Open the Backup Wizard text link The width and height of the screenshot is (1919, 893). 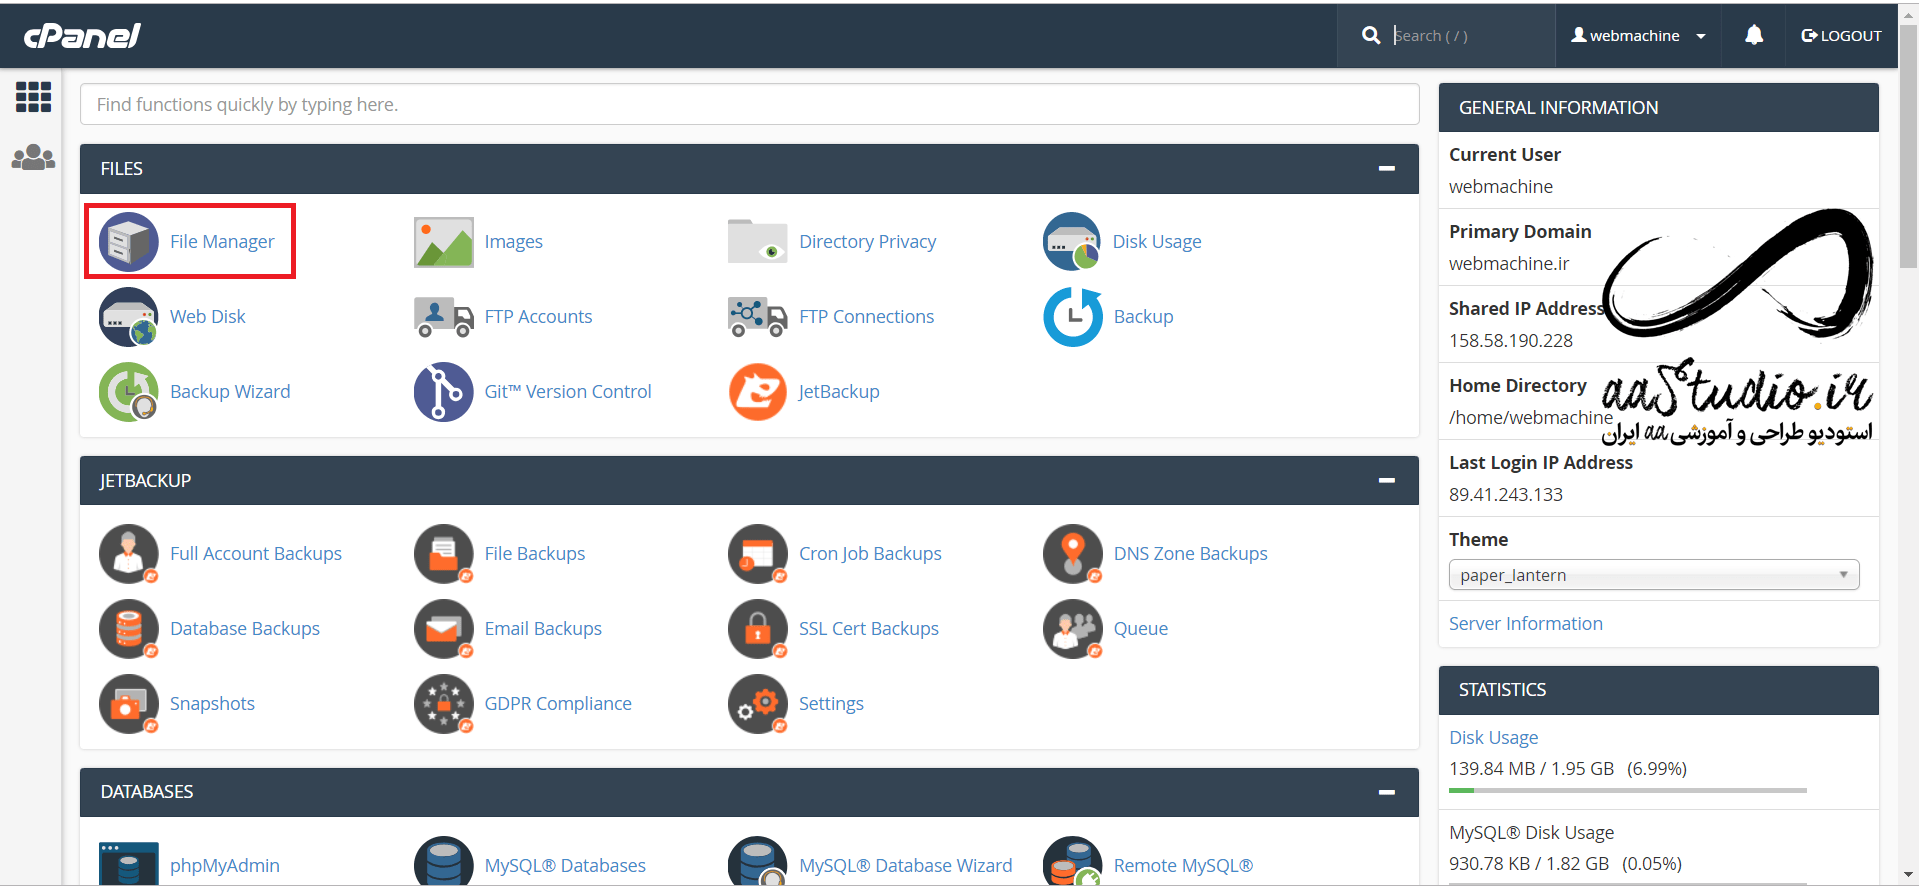pyautogui.click(x=230, y=392)
